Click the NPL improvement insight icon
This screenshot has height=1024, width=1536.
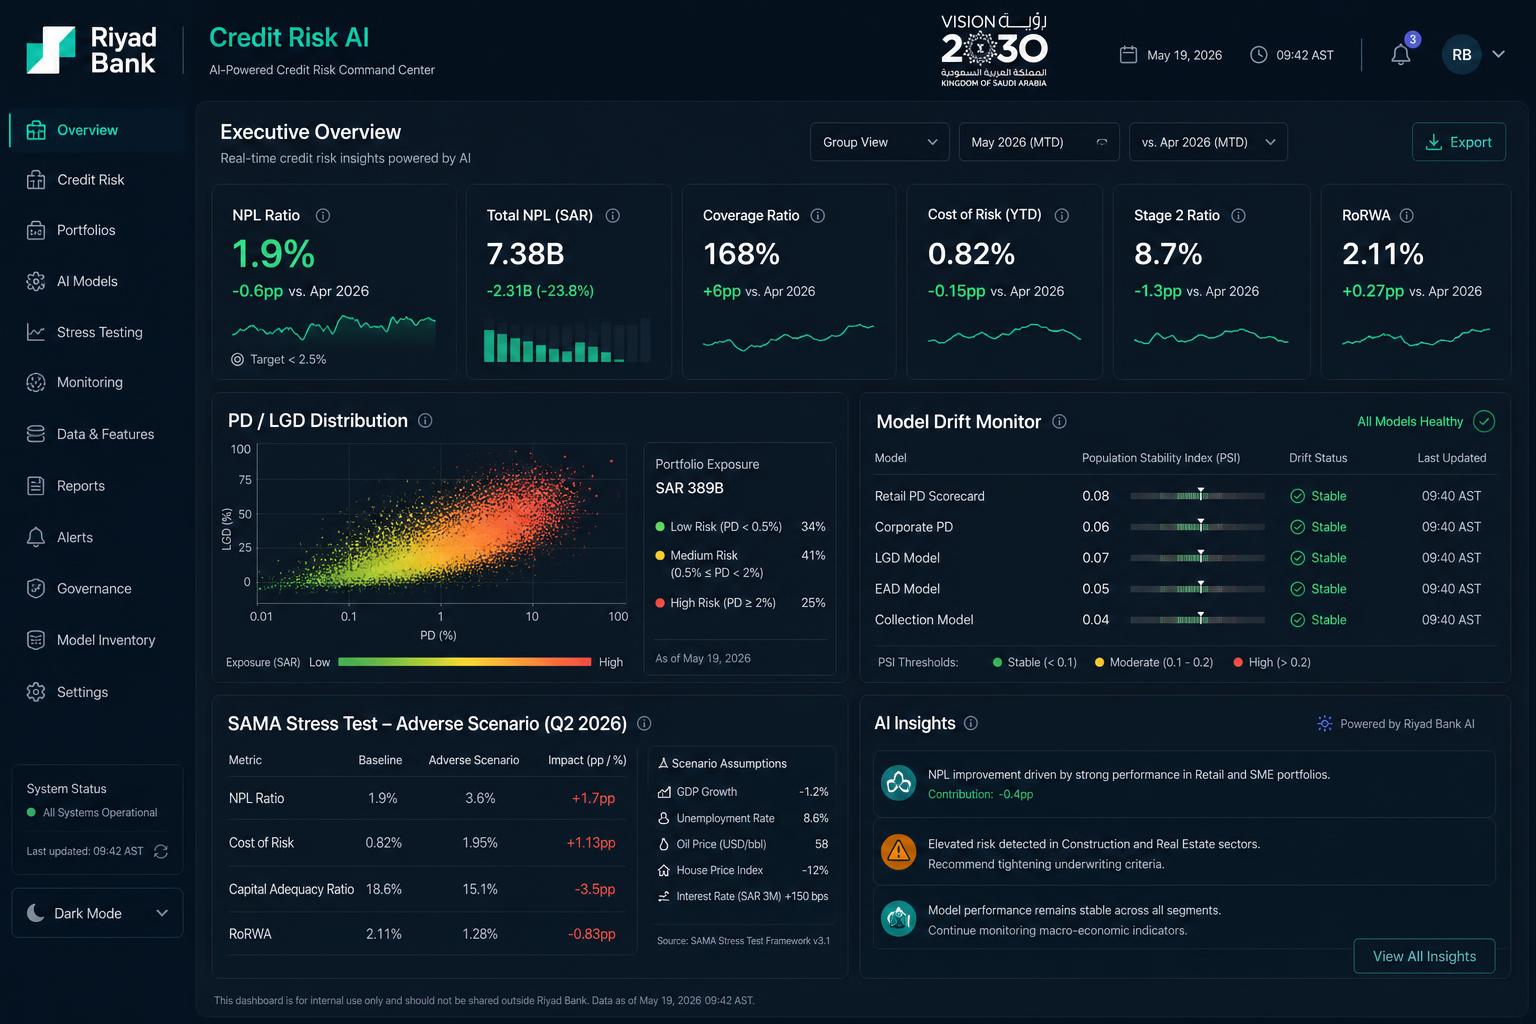coord(898,783)
